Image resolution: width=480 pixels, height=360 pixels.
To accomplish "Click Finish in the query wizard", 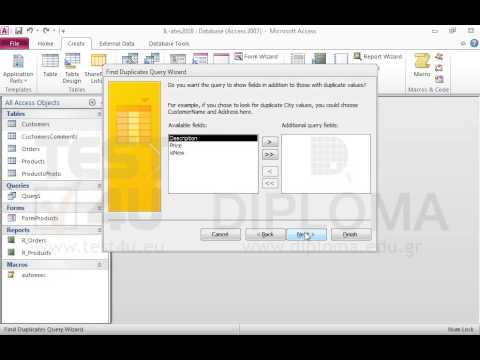I will (350, 235).
